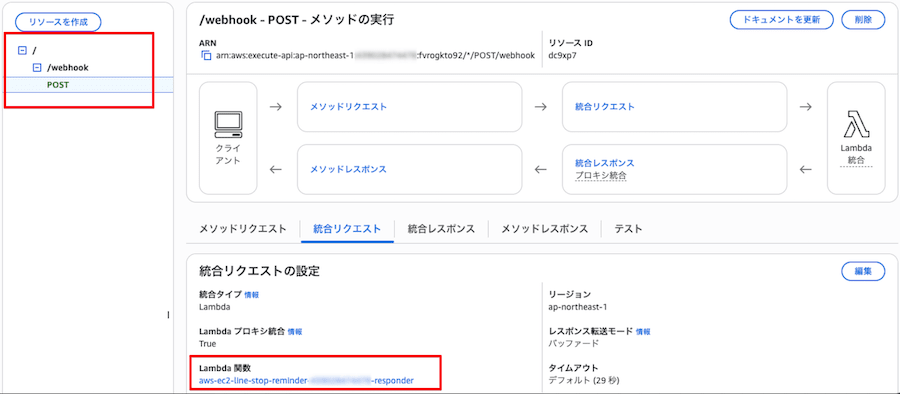900x394 pixels.
Task: Click the ARN text string
Action: [375, 56]
